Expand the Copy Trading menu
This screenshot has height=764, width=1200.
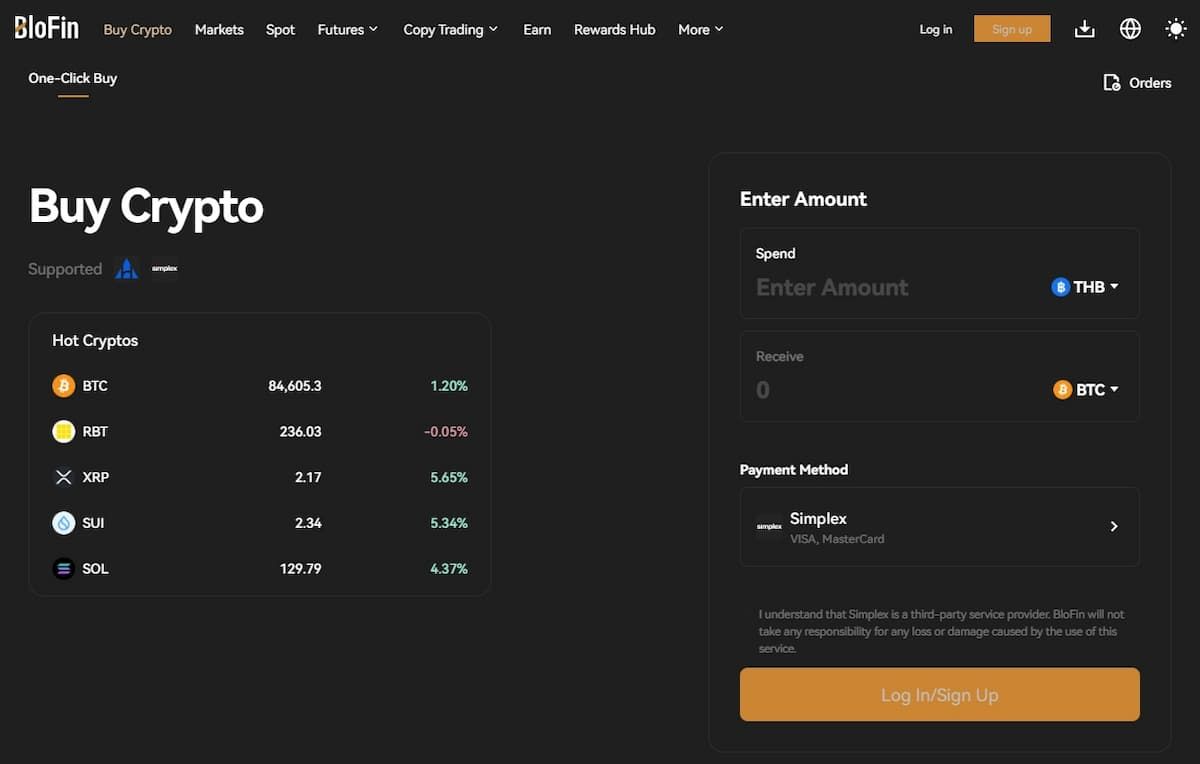[450, 30]
